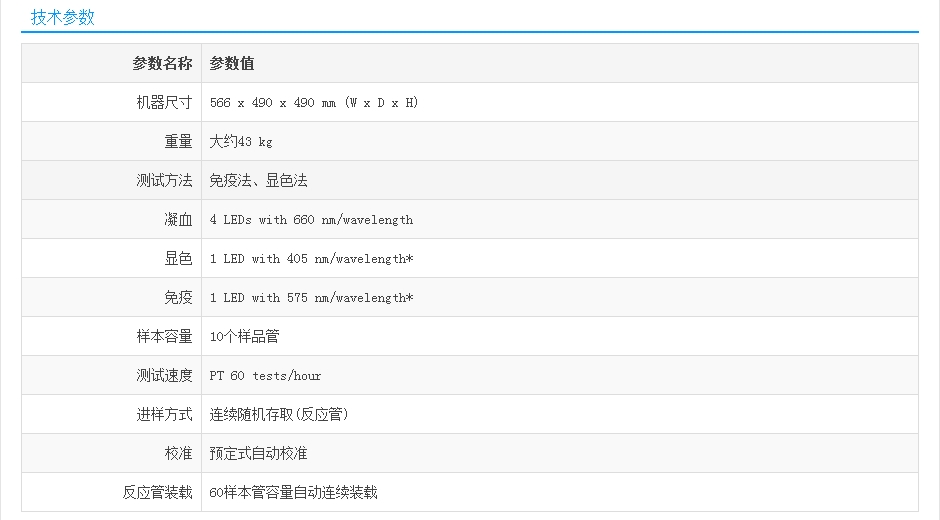The image size is (940, 520).
Task: Click the 免疫法、显色法 value
Action: (x=258, y=181)
